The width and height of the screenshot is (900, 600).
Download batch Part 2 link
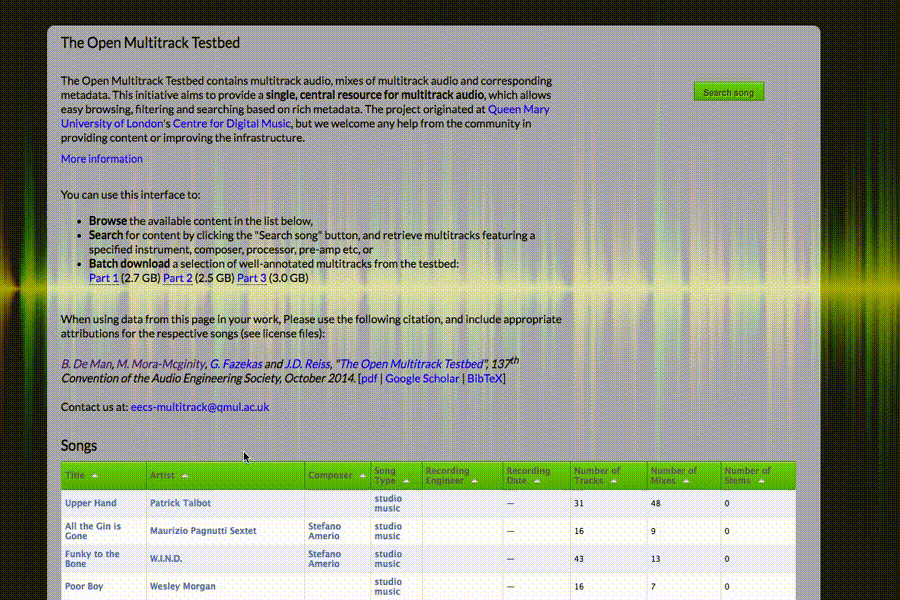pyautogui.click(x=178, y=278)
